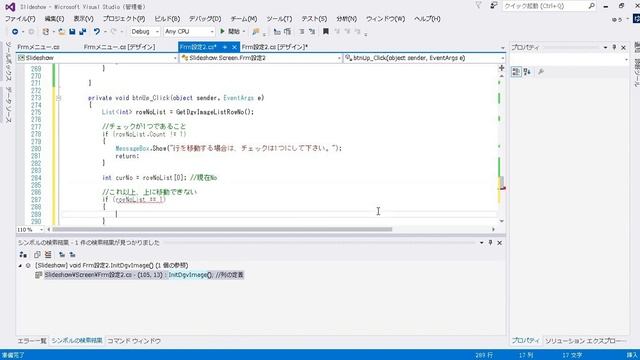Screen dimensions: 640x360
Task: Click the search magnifier in Quick Launch
Action: [x=591, y=6]
